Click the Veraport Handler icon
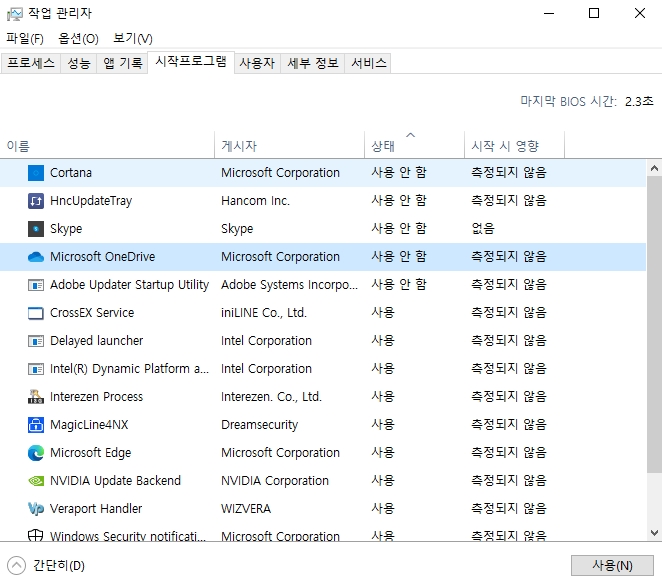The width and height of the screenshot is (662, 587). click(x=36, y=508)
